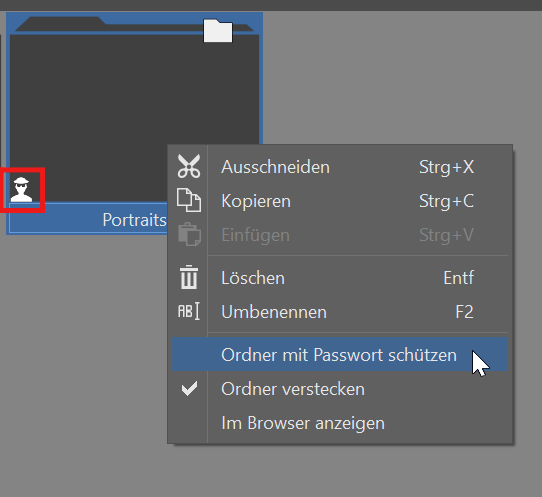This screenshot has height=497, width=542.
Task: Pick the Umbenennen menu entry text
Action: click(274, 312)
